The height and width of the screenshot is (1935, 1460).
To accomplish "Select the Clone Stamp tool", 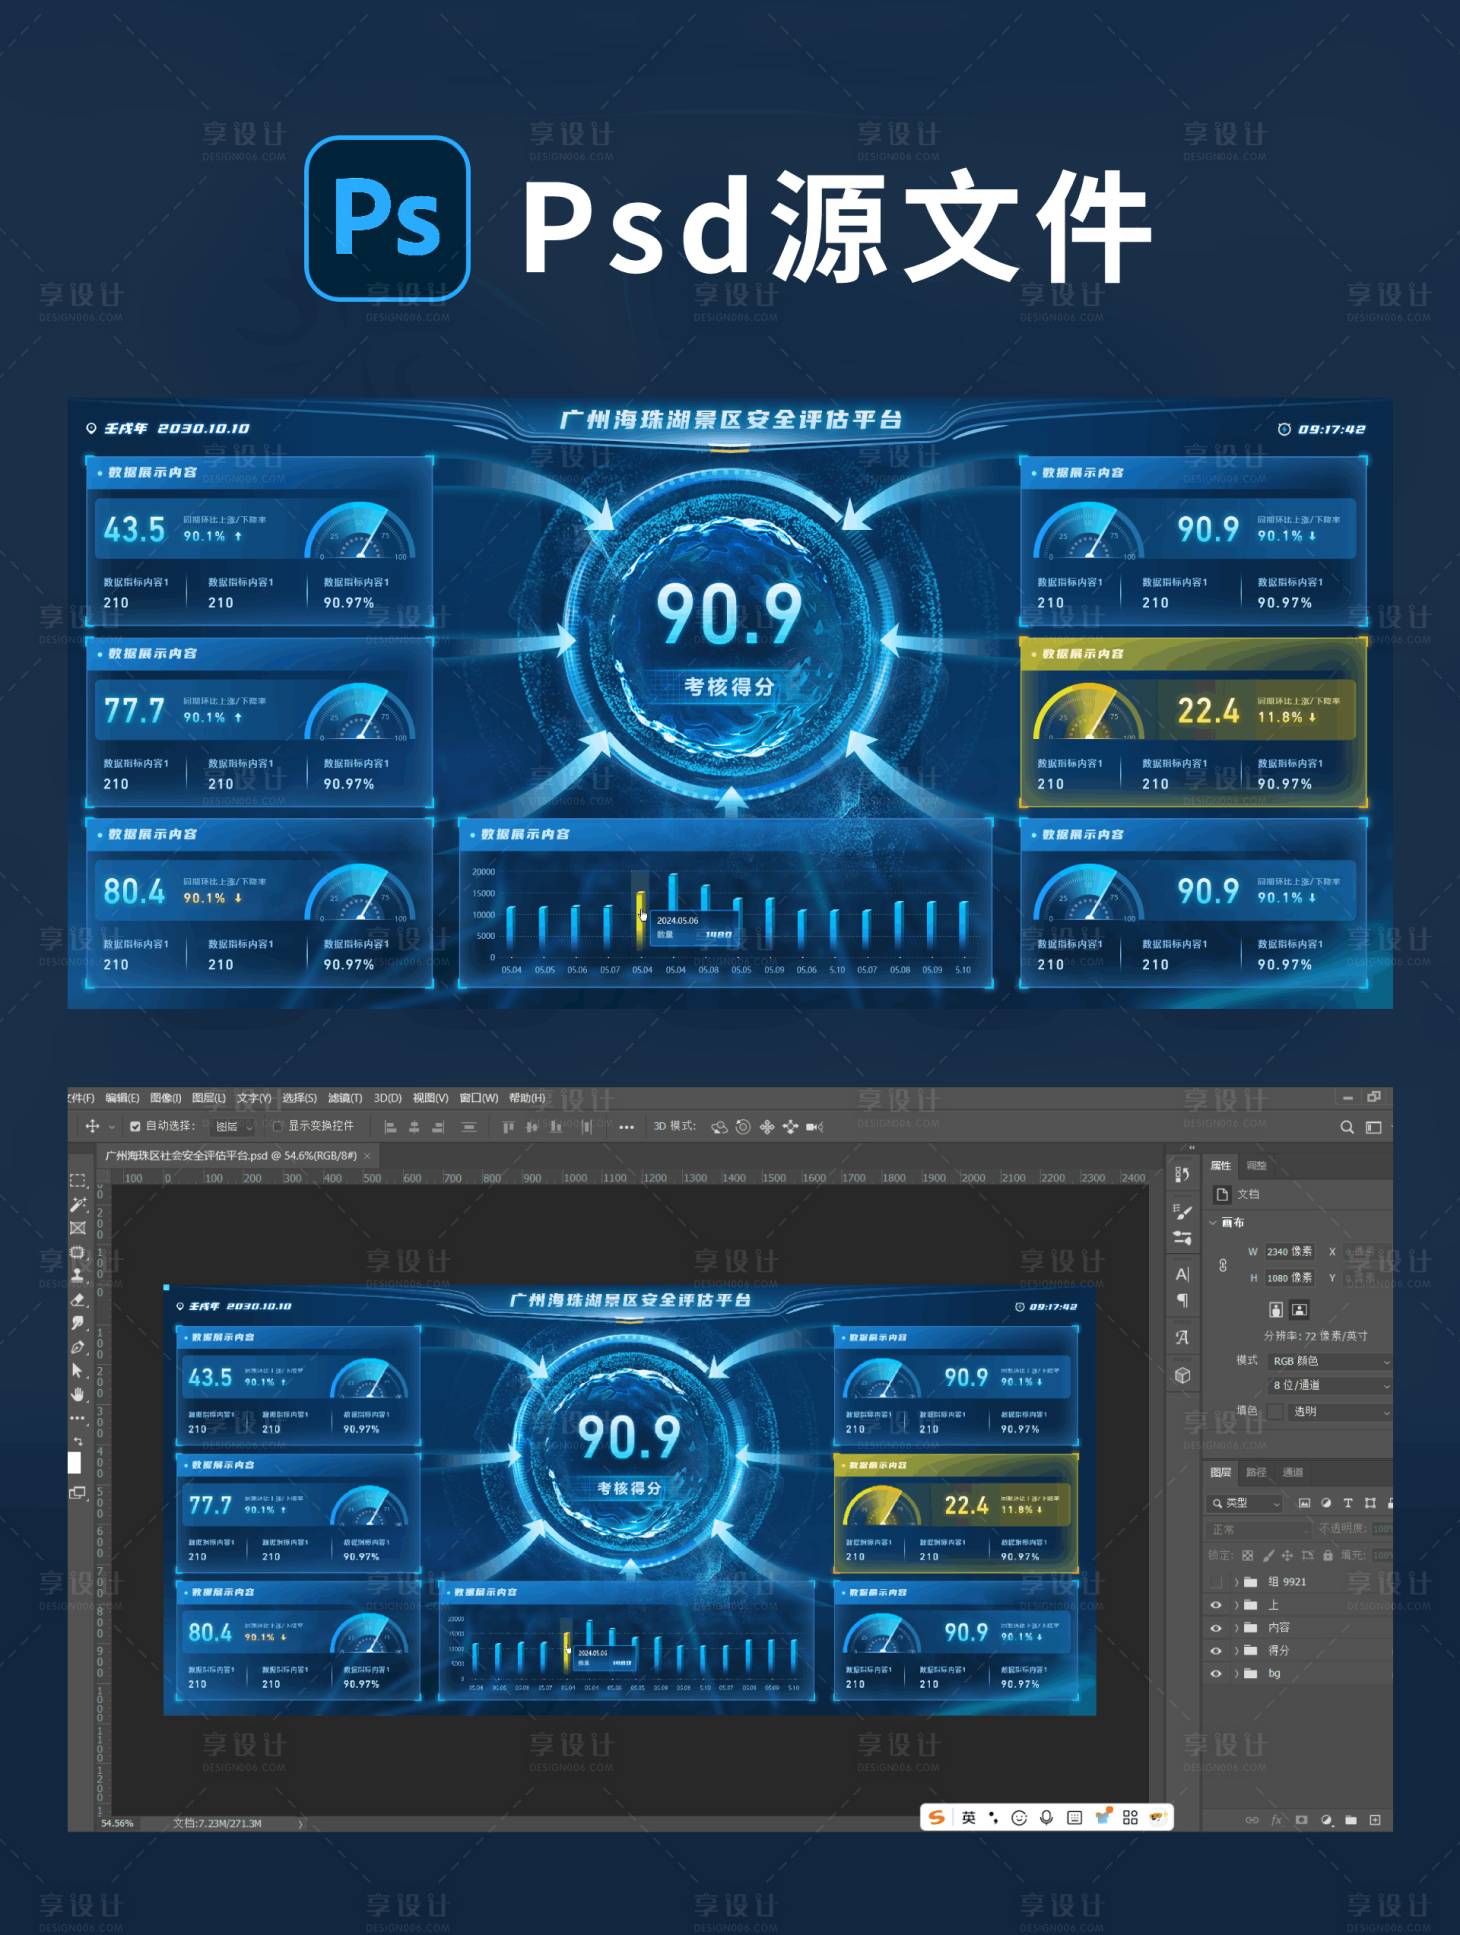I will [x=78, y=1276].
